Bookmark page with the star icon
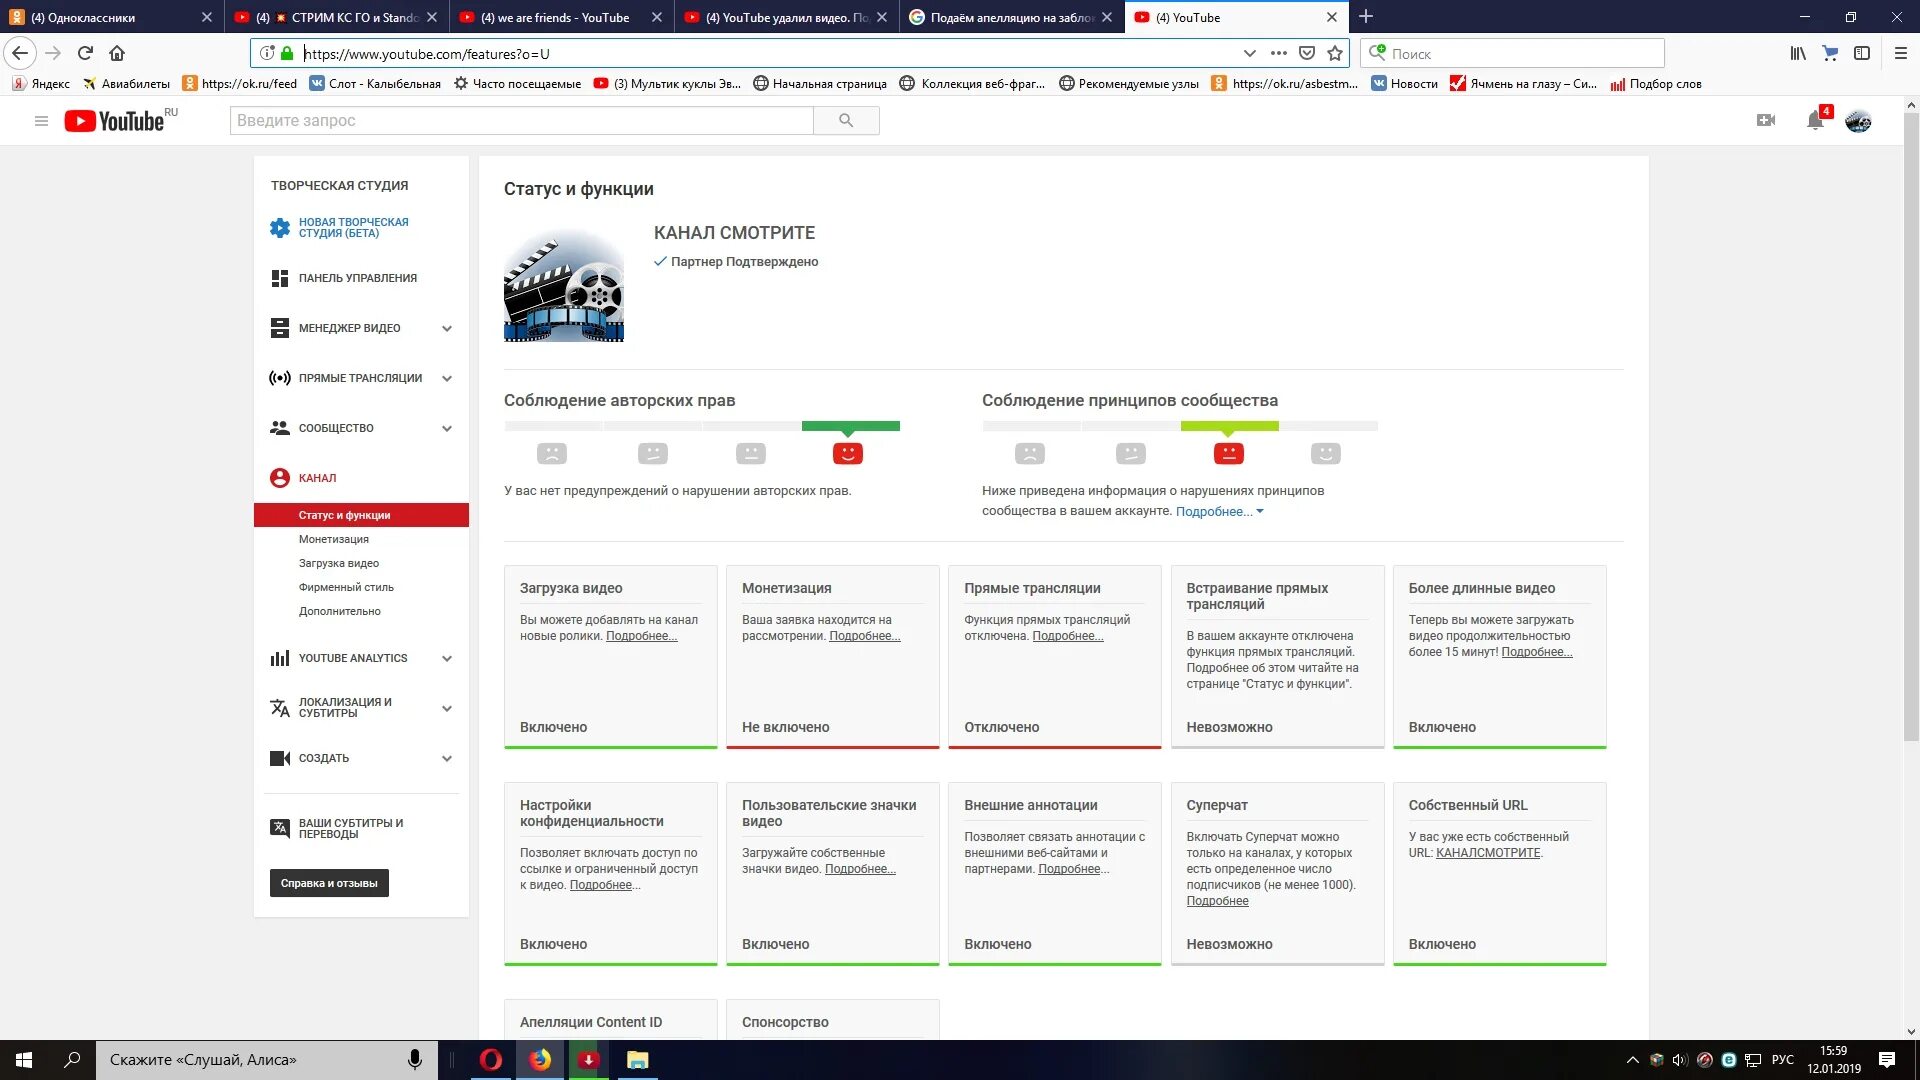Viewport: 1920px width, 1080px height. (x=1335, y=53)
